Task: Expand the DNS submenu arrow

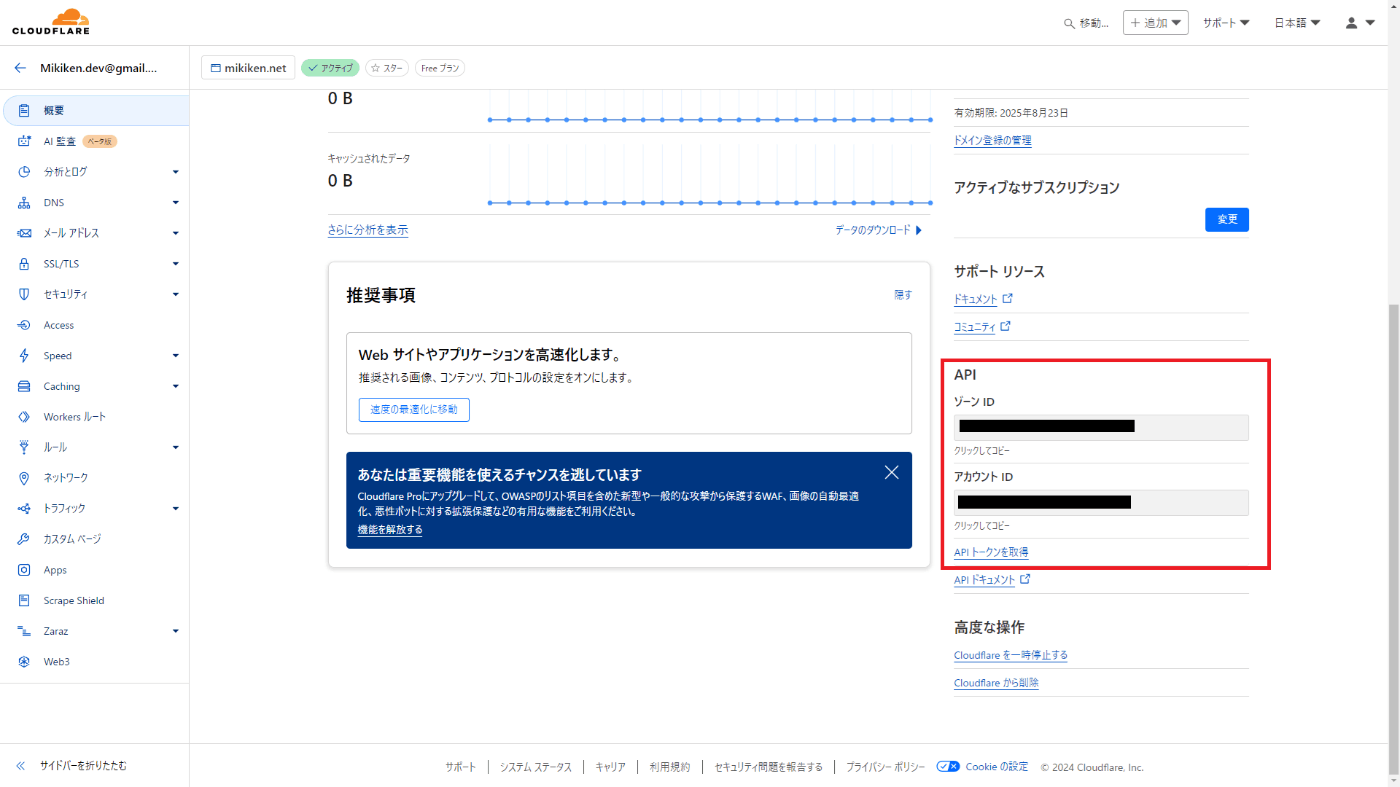Action: click(x=176, y=203)
